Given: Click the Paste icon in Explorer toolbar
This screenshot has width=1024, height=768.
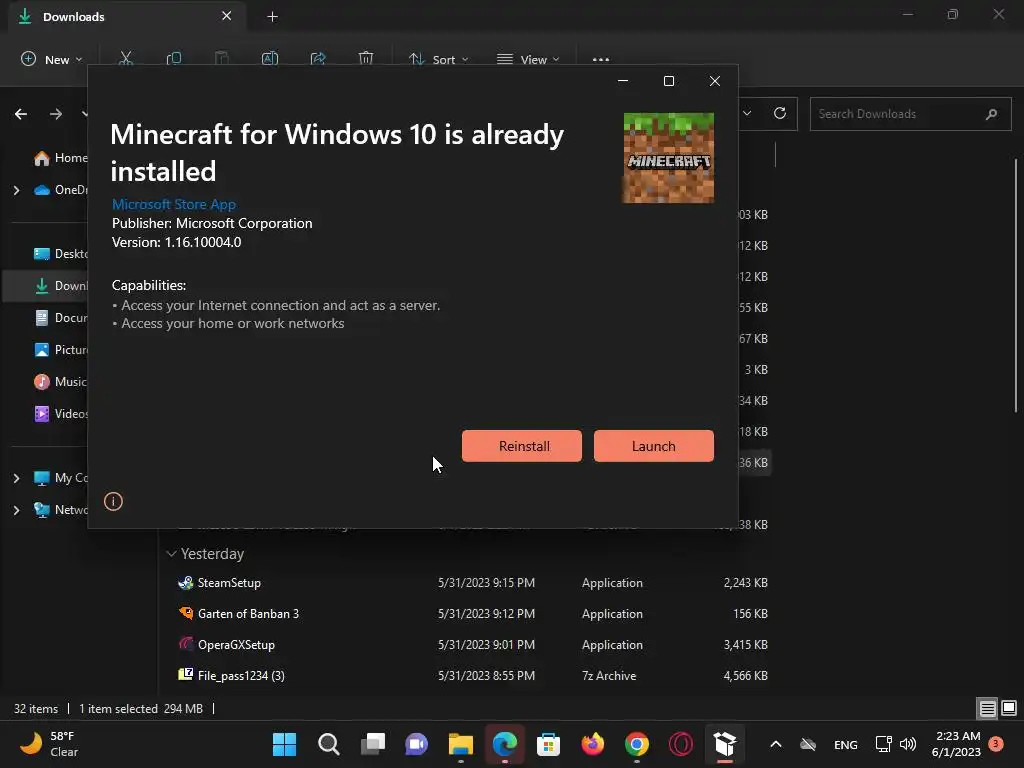Looking at the screenshot, I should (222, 59).
